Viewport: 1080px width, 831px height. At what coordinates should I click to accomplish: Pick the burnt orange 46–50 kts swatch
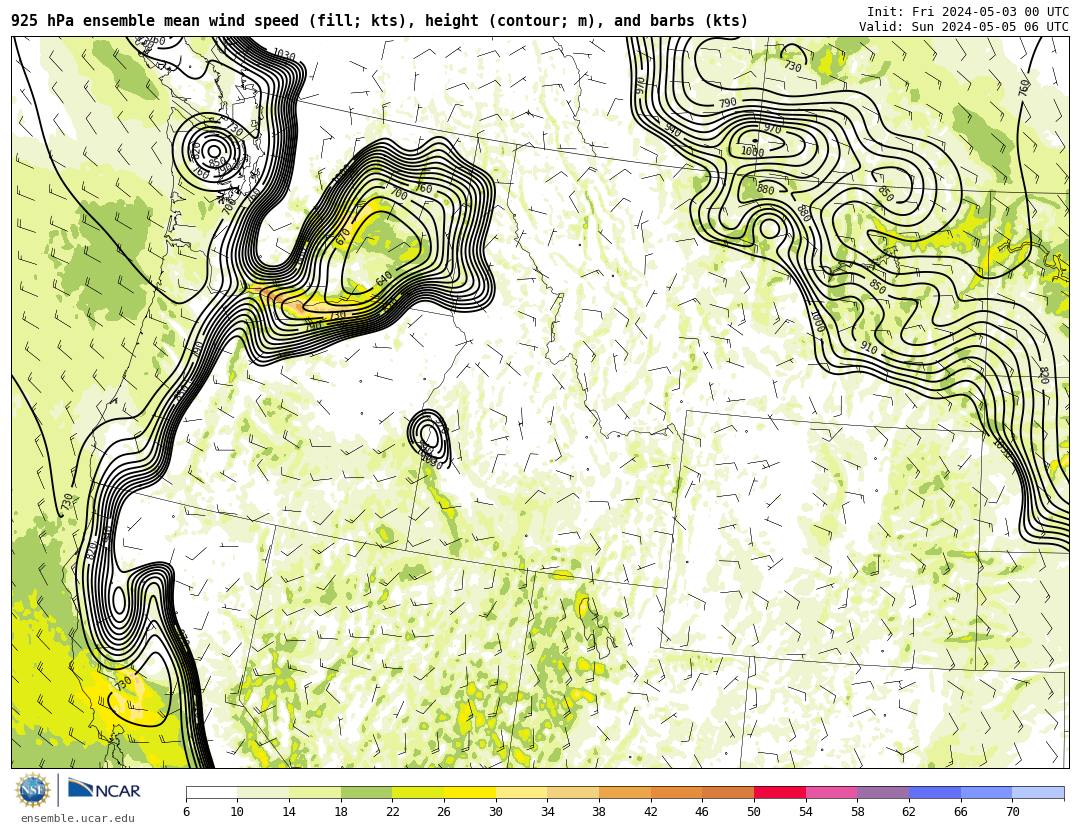728,792
